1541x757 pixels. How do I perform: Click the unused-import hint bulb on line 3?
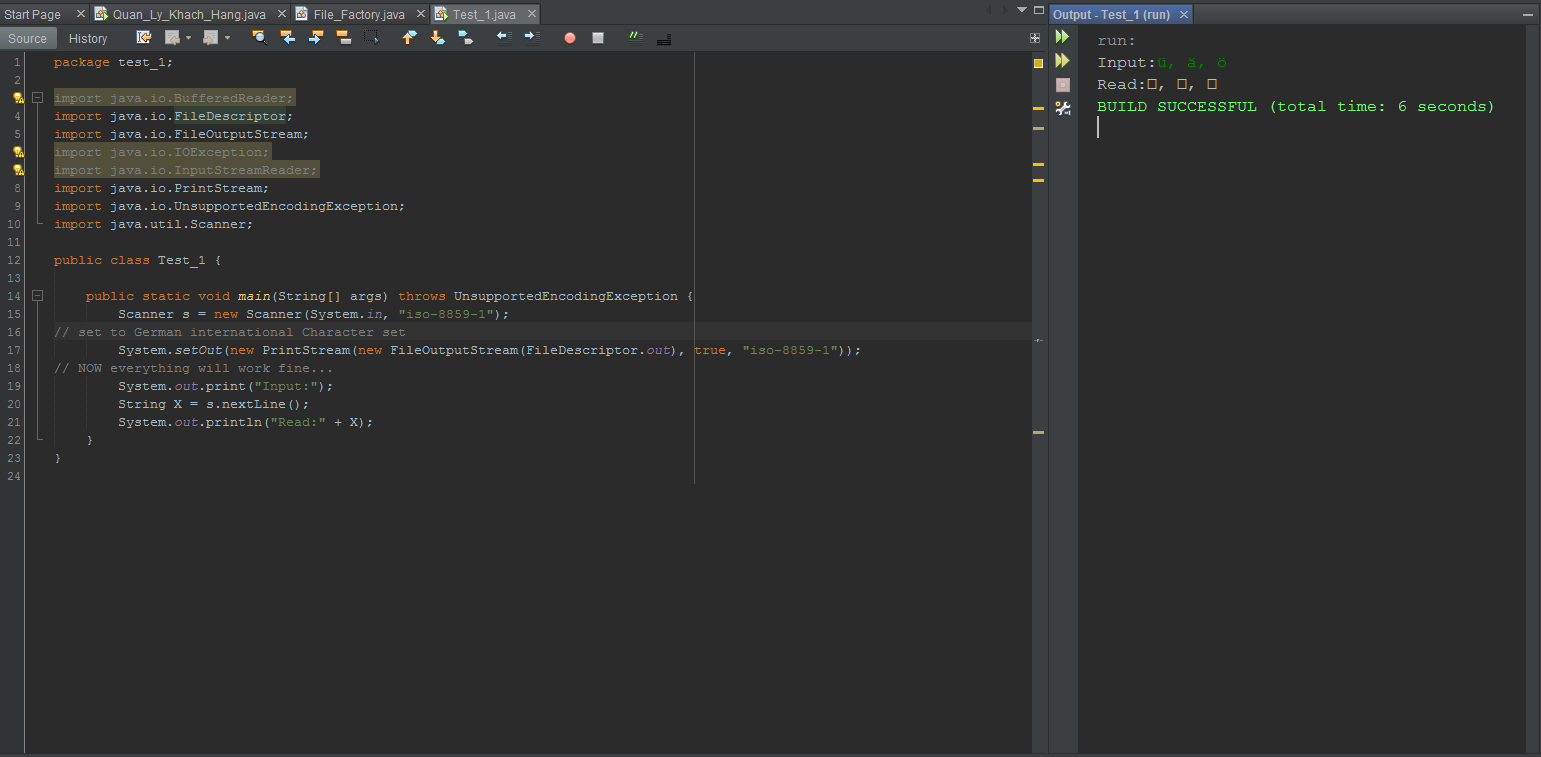(18, 98)
